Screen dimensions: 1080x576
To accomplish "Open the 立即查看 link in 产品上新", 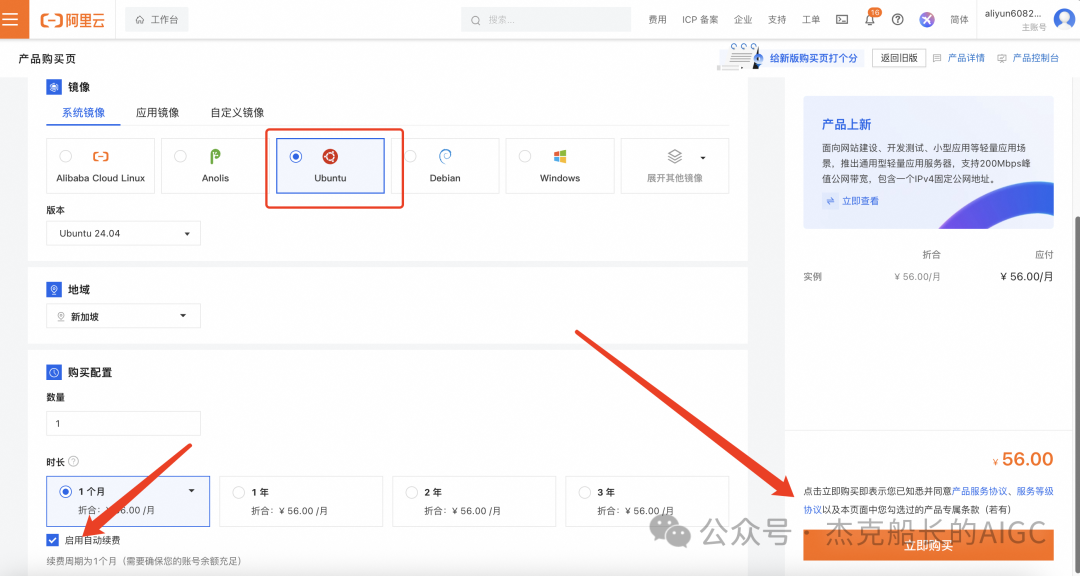I will (860, 201).
